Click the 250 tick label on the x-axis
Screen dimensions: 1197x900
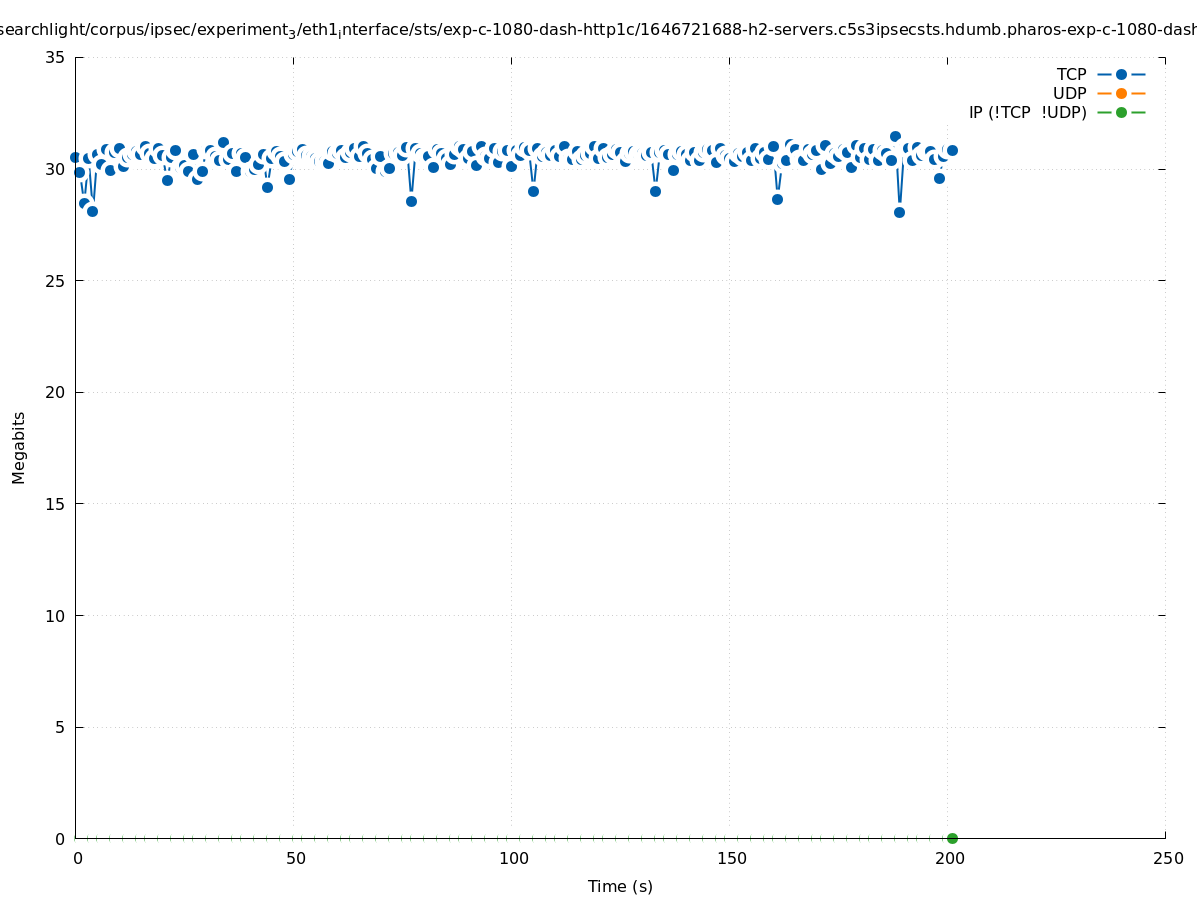[x=1167, y=858]
